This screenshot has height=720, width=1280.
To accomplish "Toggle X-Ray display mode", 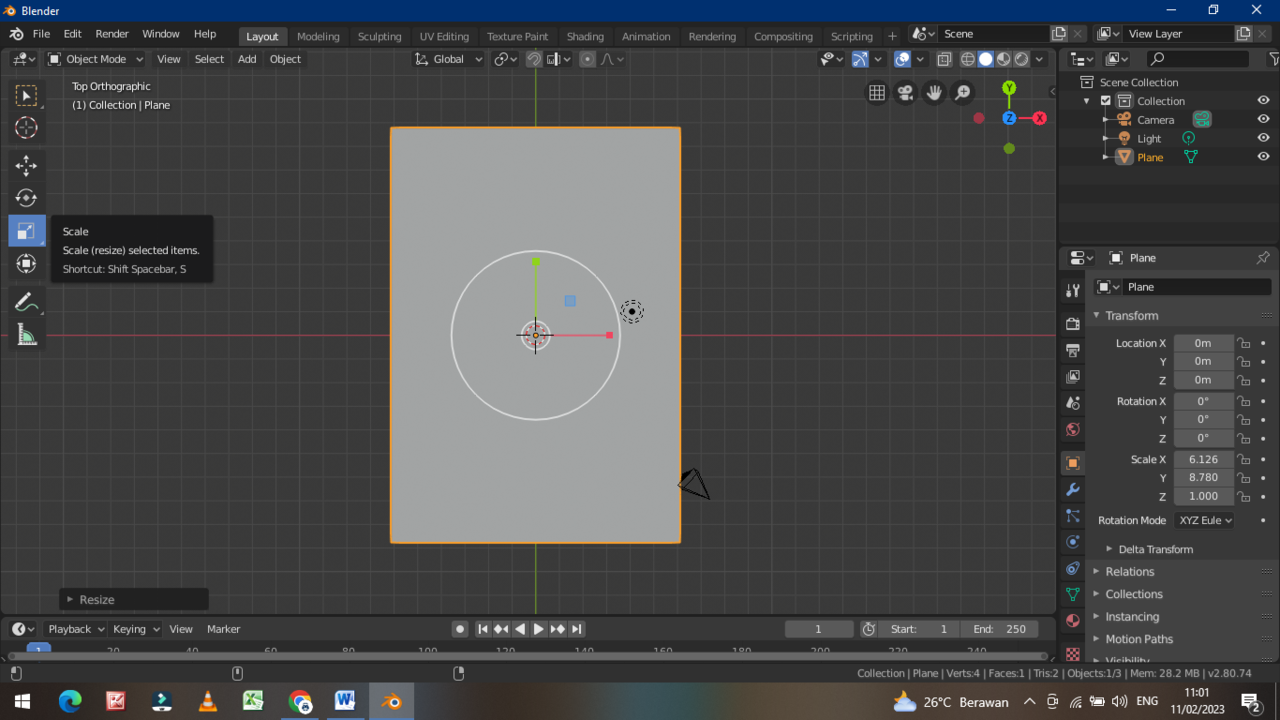I will [x=944, y=59].
